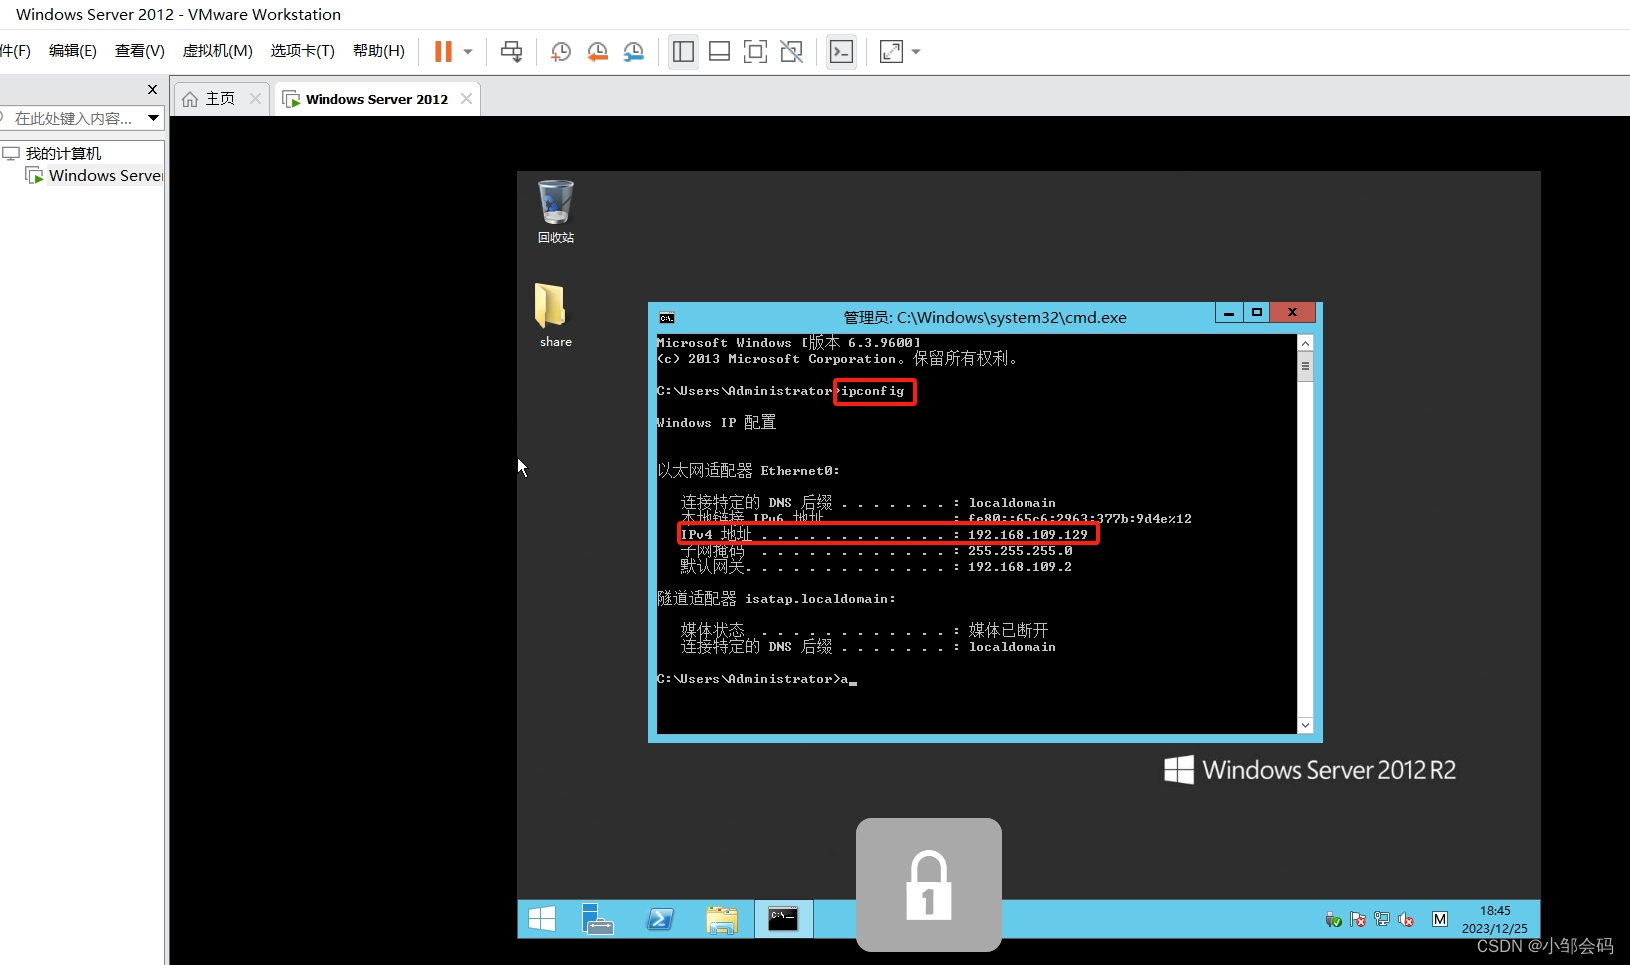The height and width of the screenshot is (965, 1630).
Task: Revert to the previous snapshot
Action: 597,52
